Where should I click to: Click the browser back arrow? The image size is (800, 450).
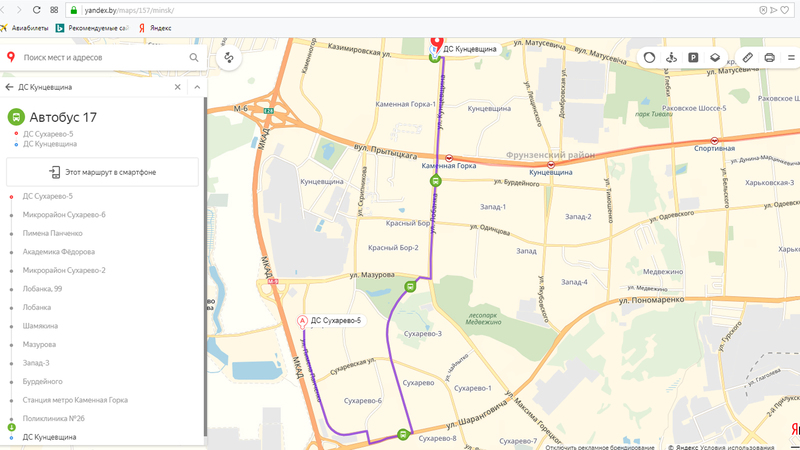7,9
